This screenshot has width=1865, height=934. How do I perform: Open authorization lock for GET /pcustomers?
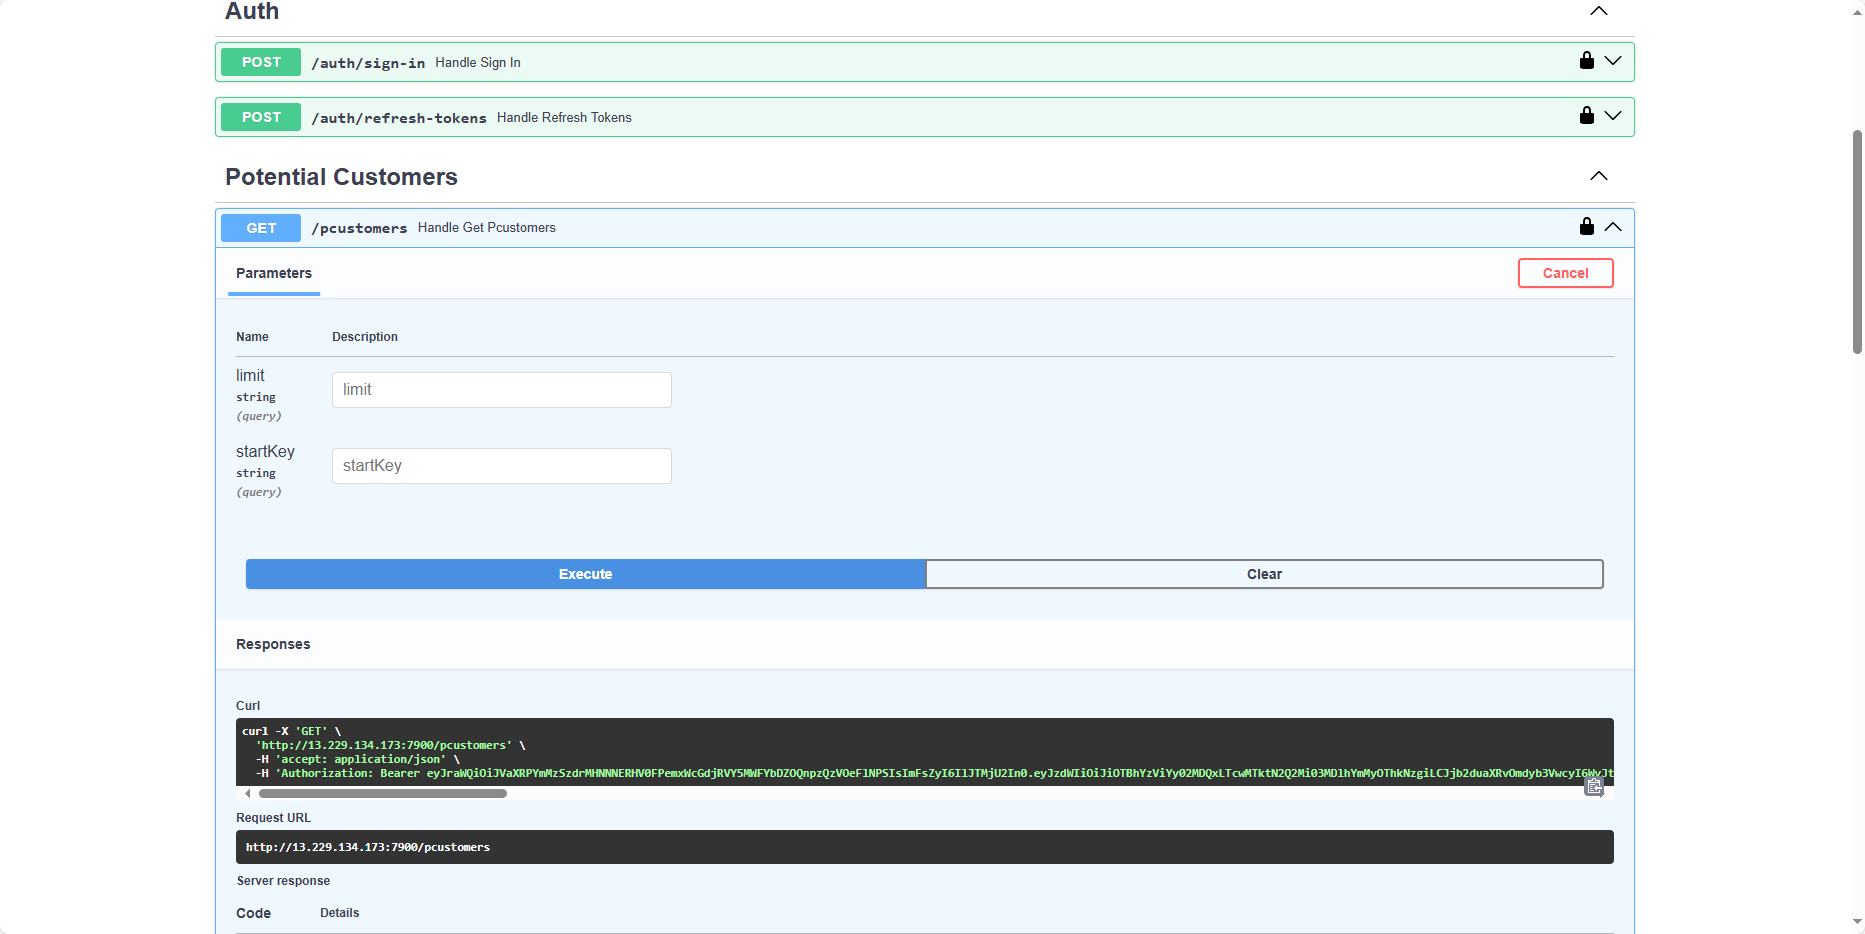pyautogui.click(x=1586, y=227)
